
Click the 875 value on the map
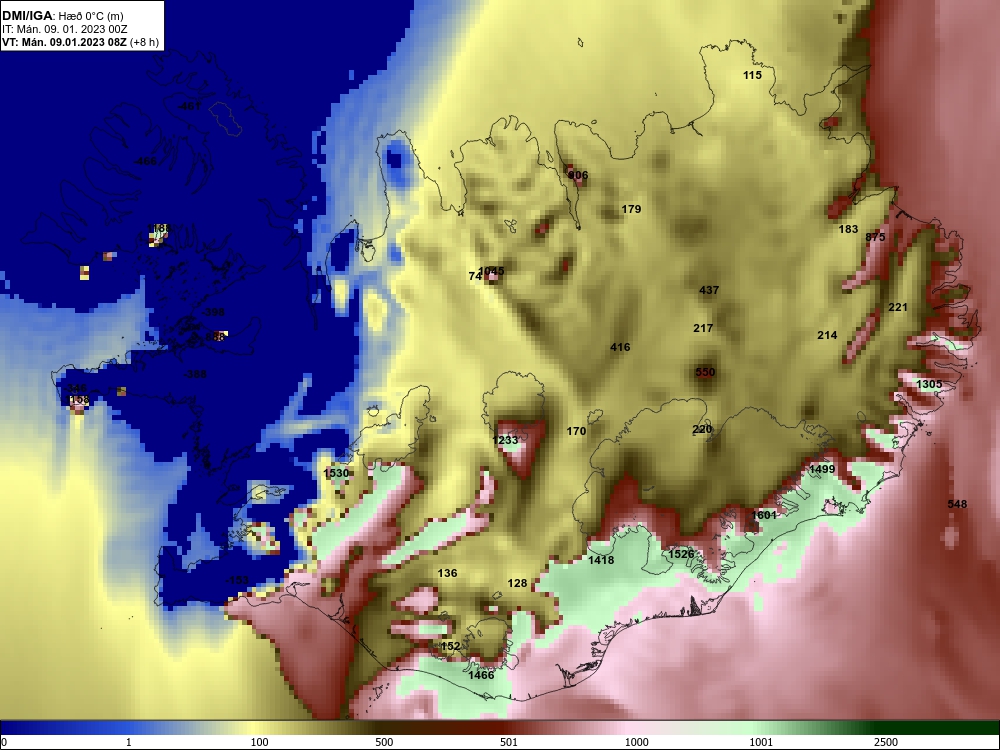875,237
